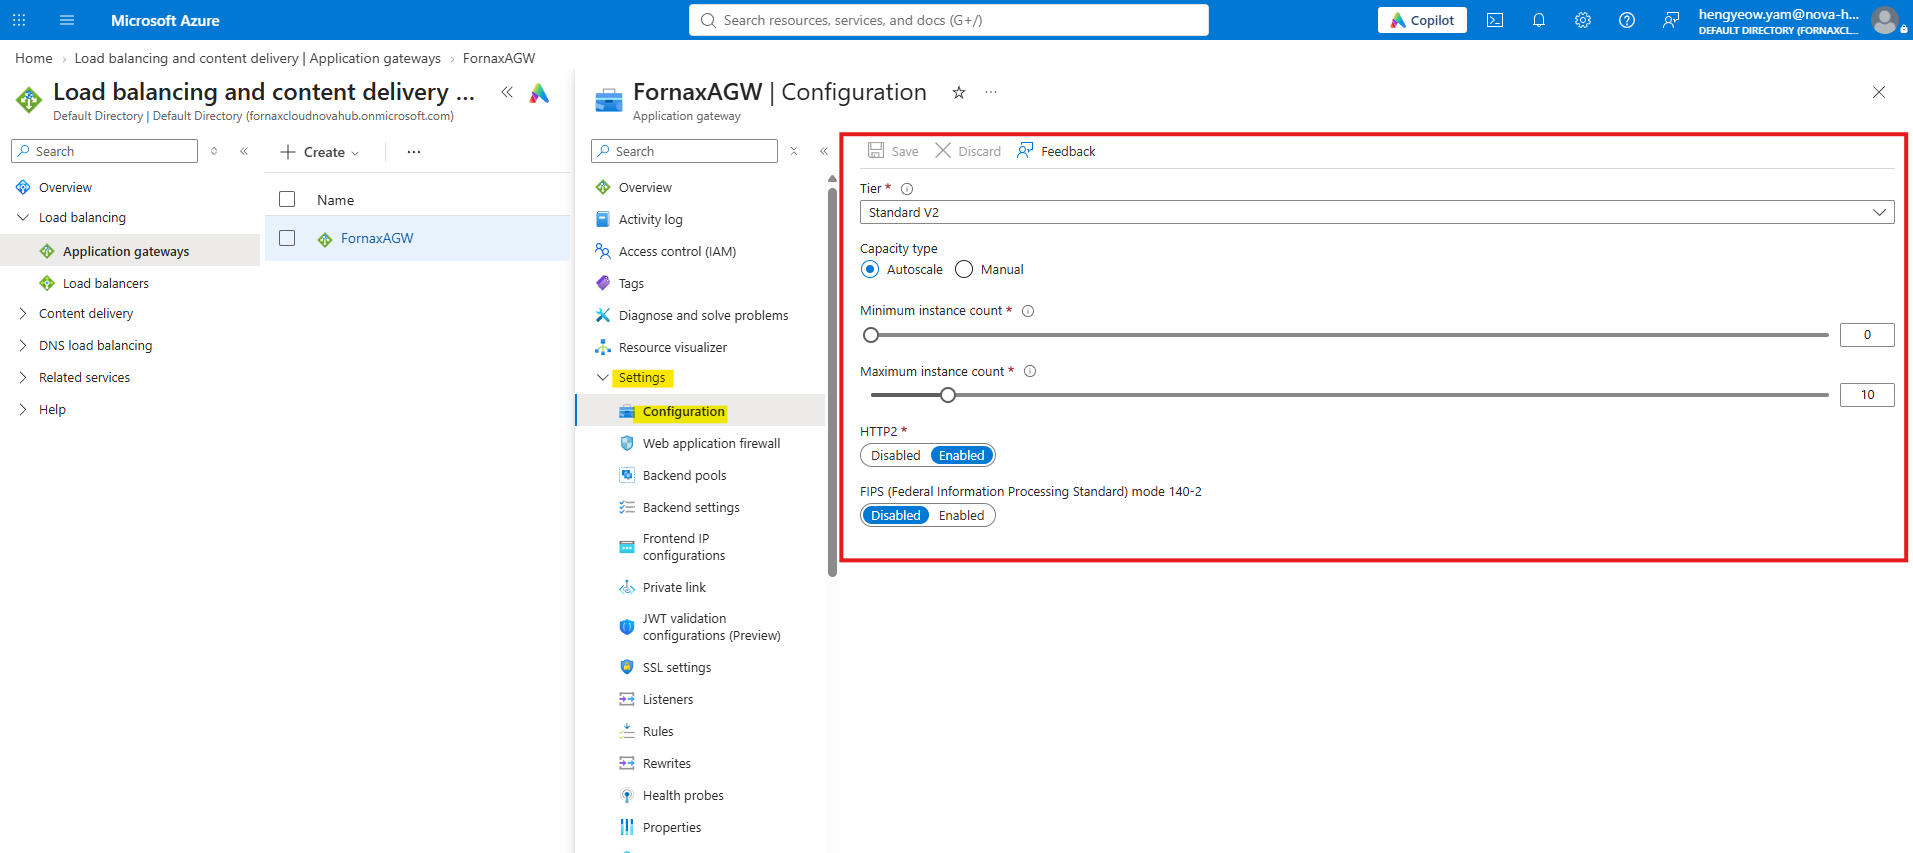Click Maximum instance count info icon

pos(1030,372)
